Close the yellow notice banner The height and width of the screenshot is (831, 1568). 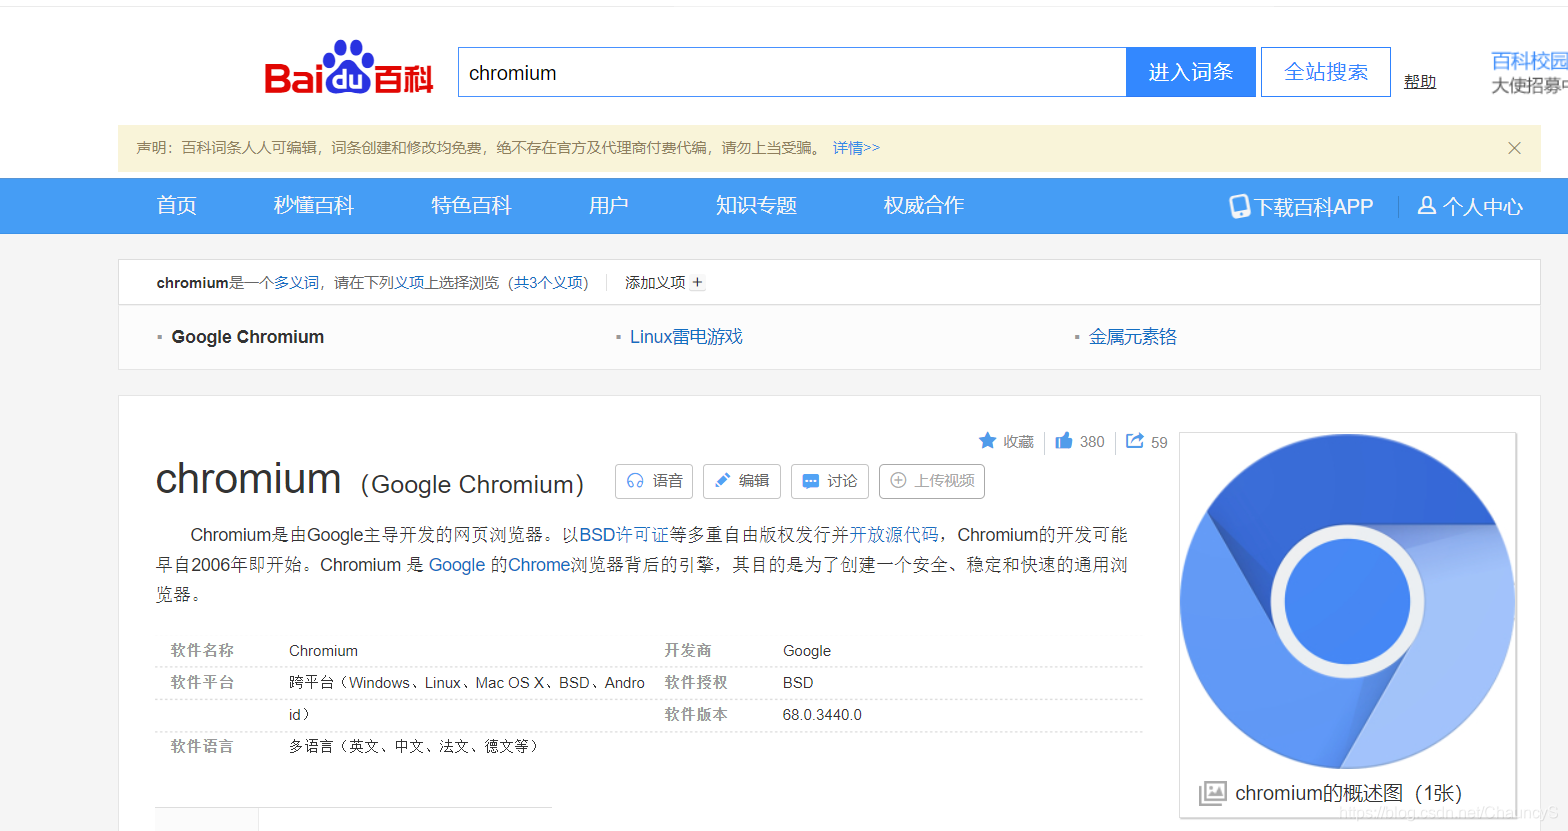(x=1514, y=148)
